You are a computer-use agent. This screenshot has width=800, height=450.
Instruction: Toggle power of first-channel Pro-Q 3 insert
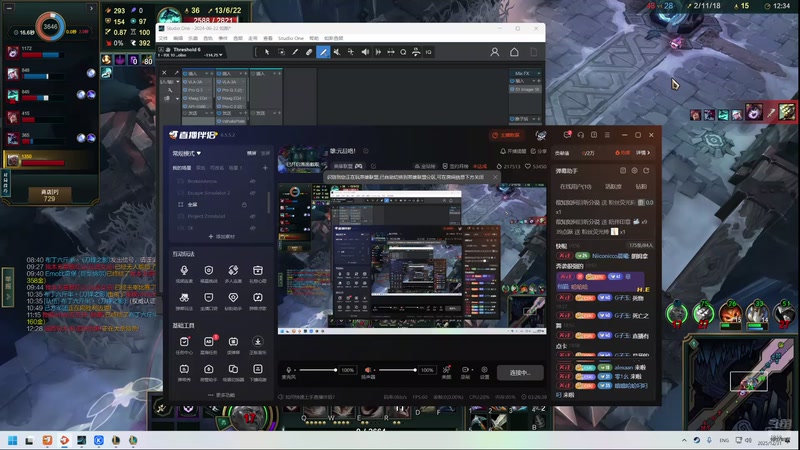(x=185, y=90)
